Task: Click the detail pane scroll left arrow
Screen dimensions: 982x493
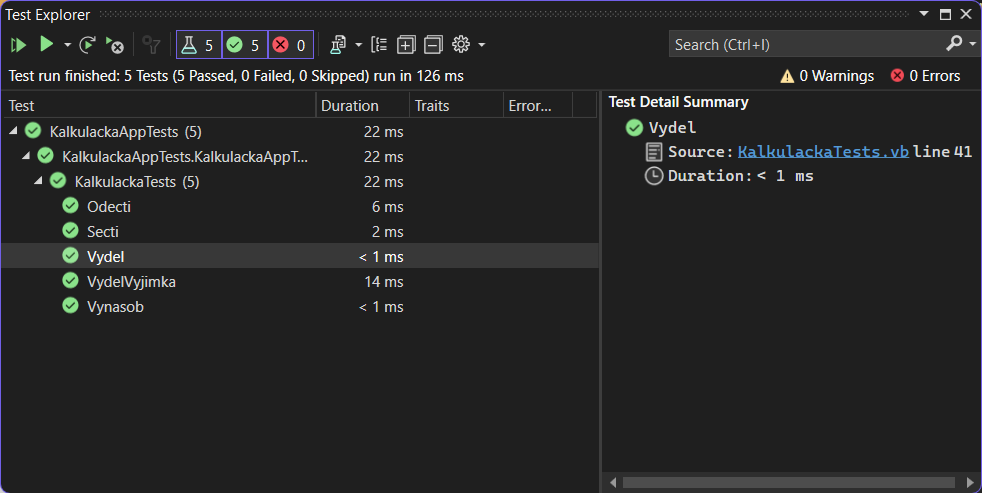Action: [x=612, y=482]
